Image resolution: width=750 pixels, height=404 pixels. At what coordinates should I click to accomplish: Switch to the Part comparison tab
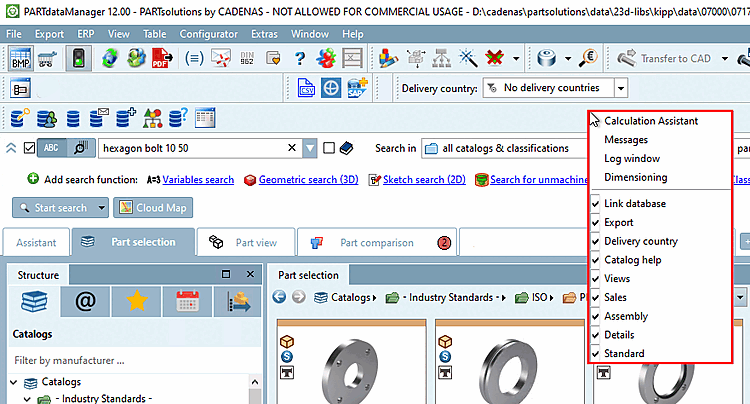pyautogui.click(x=377, y=242)
